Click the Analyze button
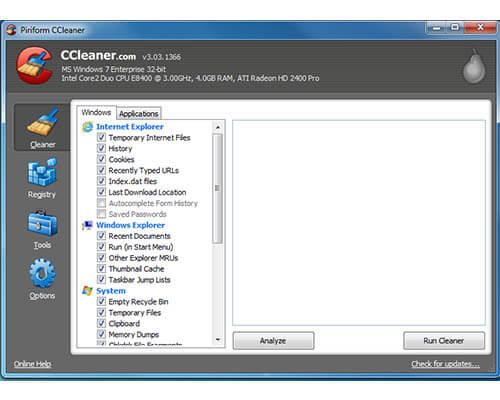 (273, 341)
